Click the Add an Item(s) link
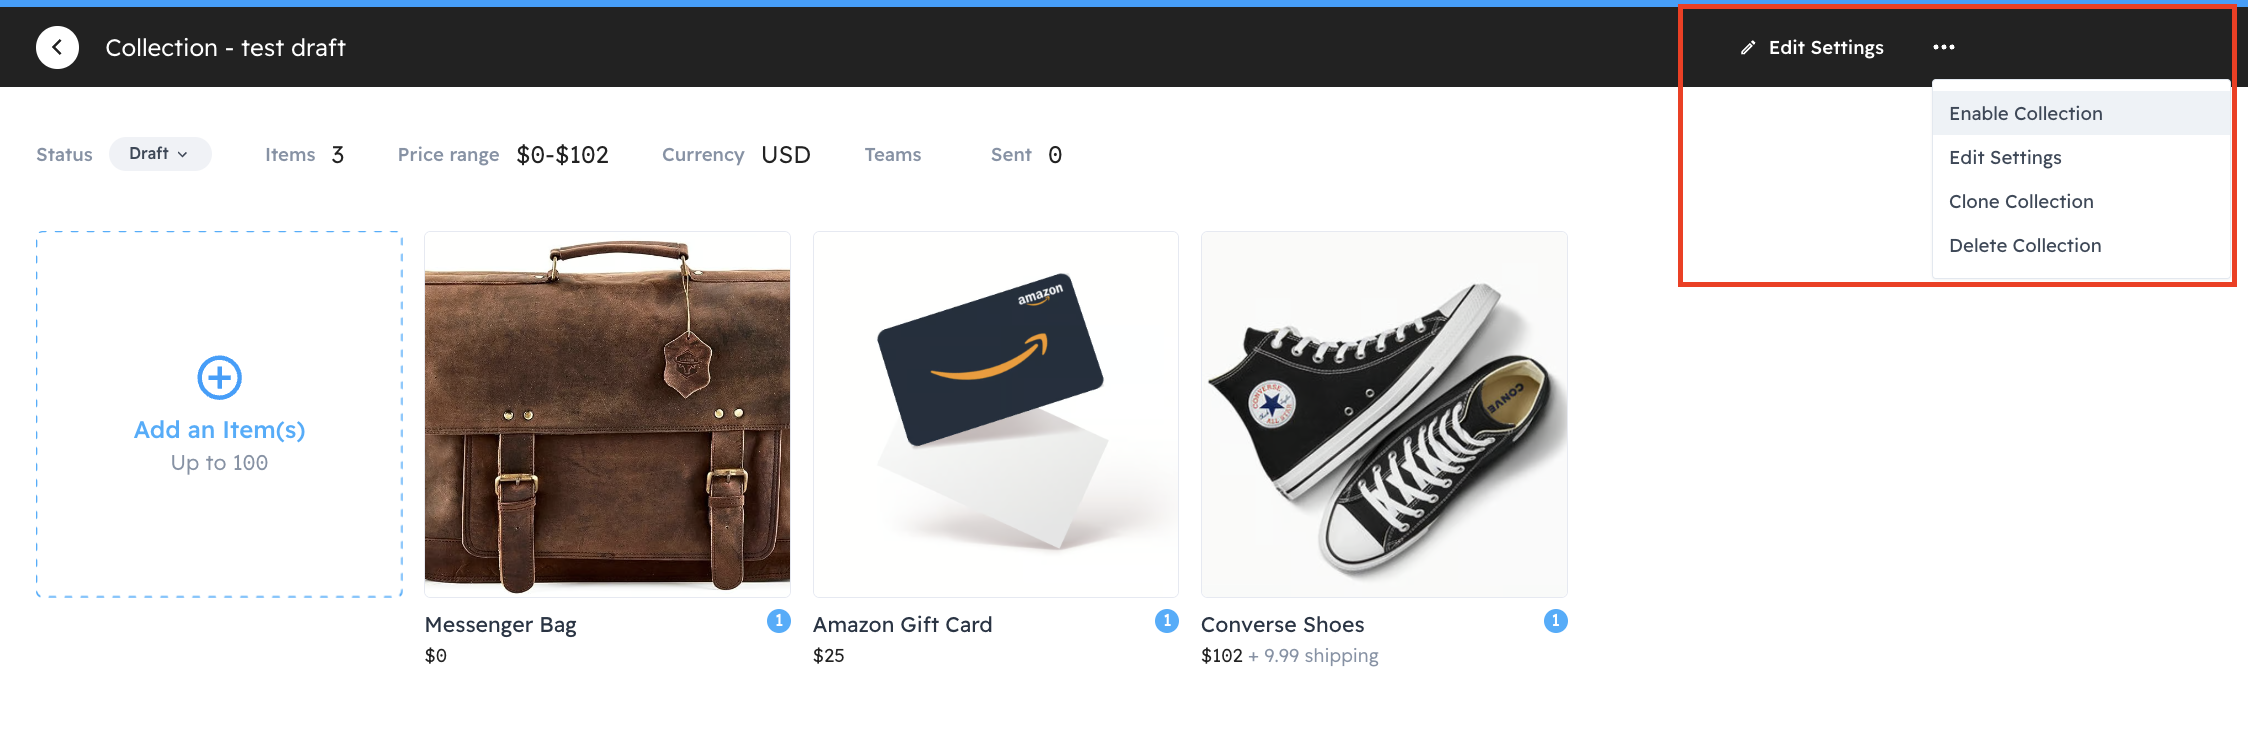The height and width of the screenshot is (750, 2248). pyautogui.click(x=219, y=429)
